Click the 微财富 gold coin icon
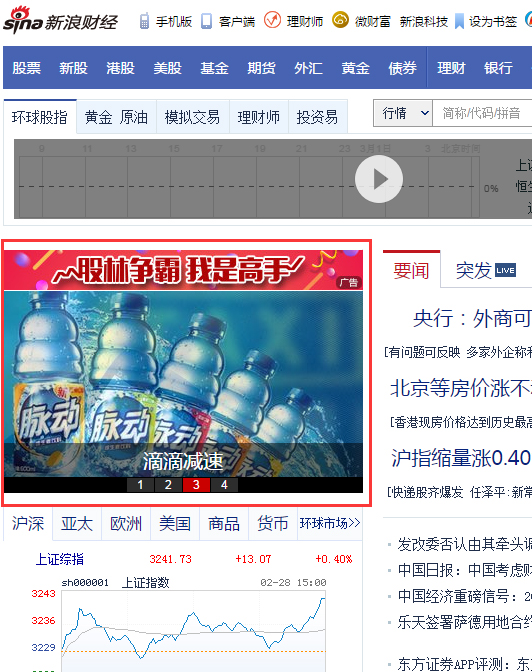Screen dimensions: 532x672 pos(340,20)
